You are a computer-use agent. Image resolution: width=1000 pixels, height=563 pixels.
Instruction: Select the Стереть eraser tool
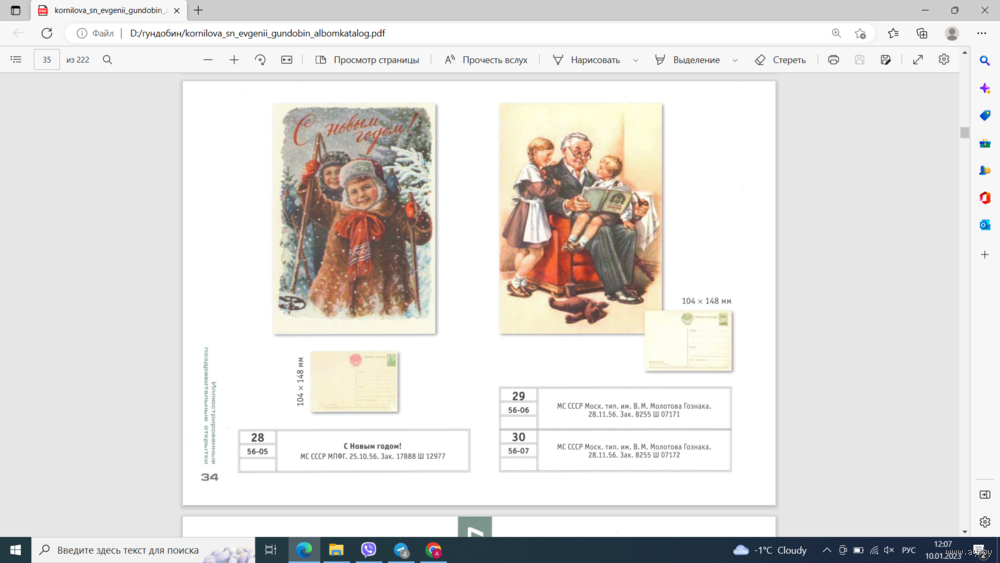pyautogui.click(x=780, y=59)
